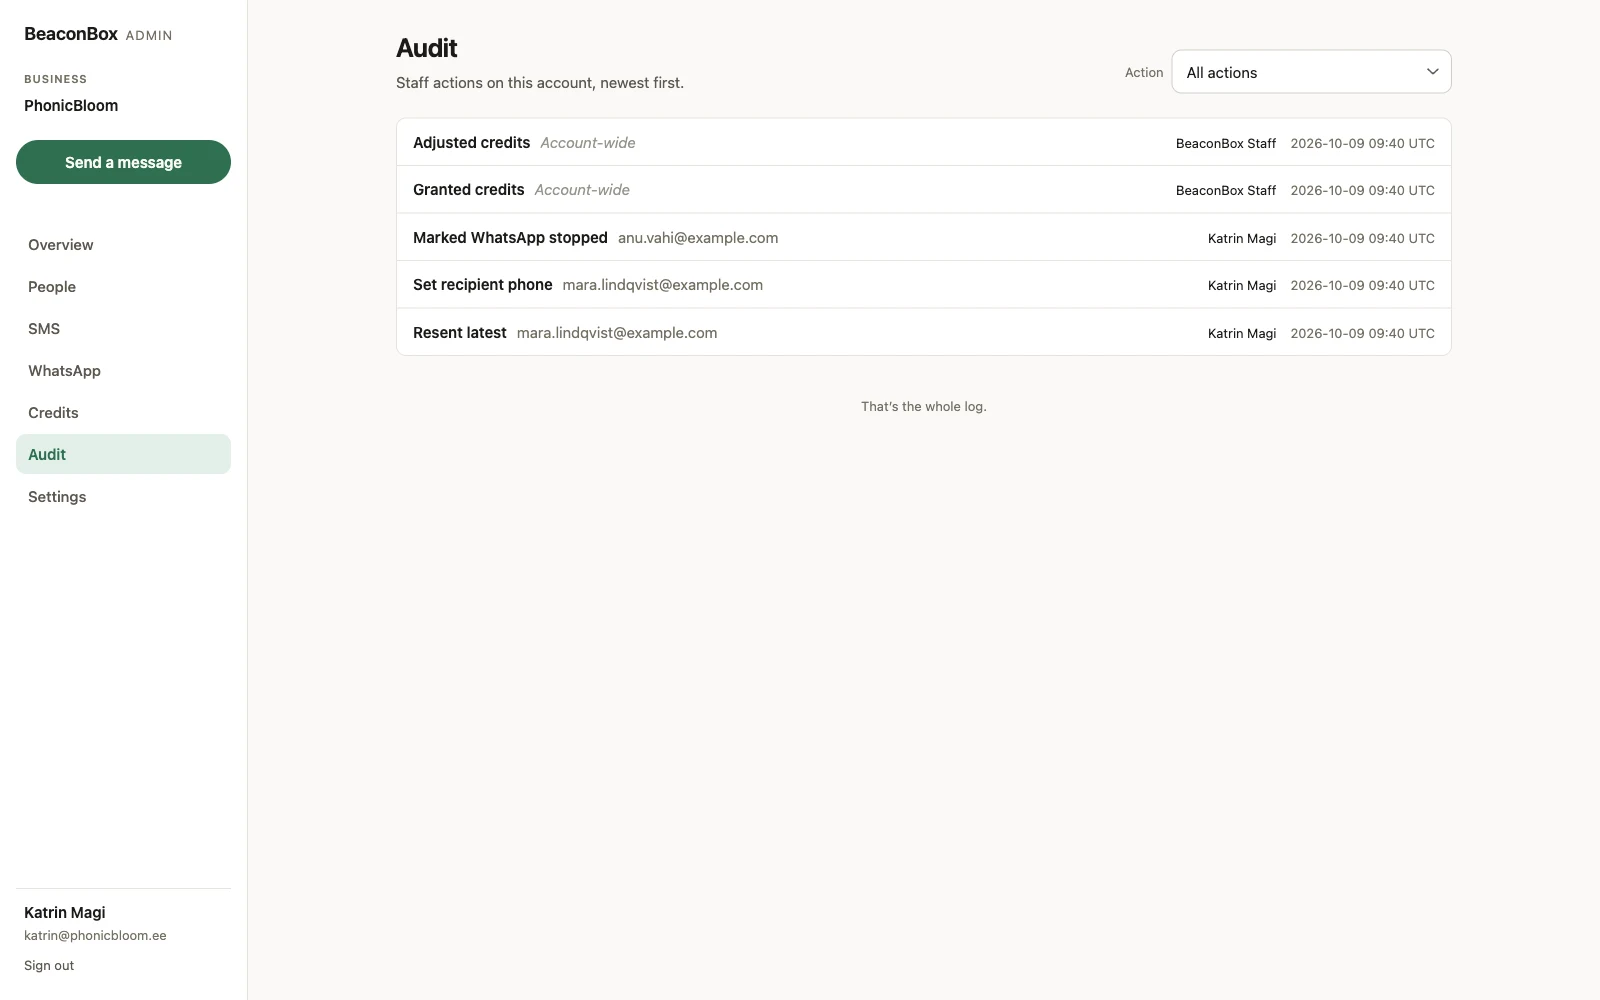1600x1000 pixels.
Task: Select the Granted credits log entry
Action: (924, 190)
